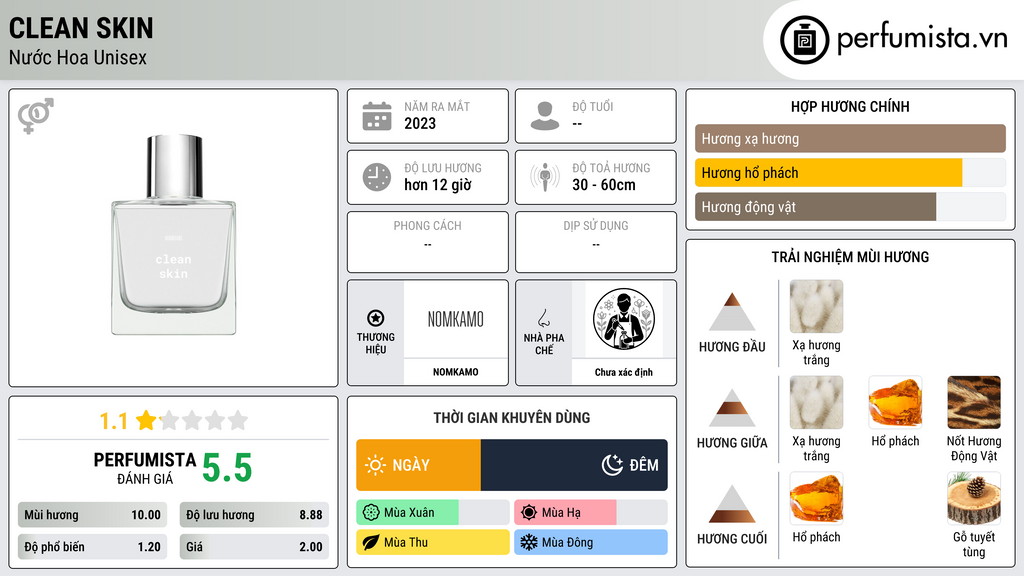Click the Trải nghiệm mùi hương heading

[x=850, y=257]
